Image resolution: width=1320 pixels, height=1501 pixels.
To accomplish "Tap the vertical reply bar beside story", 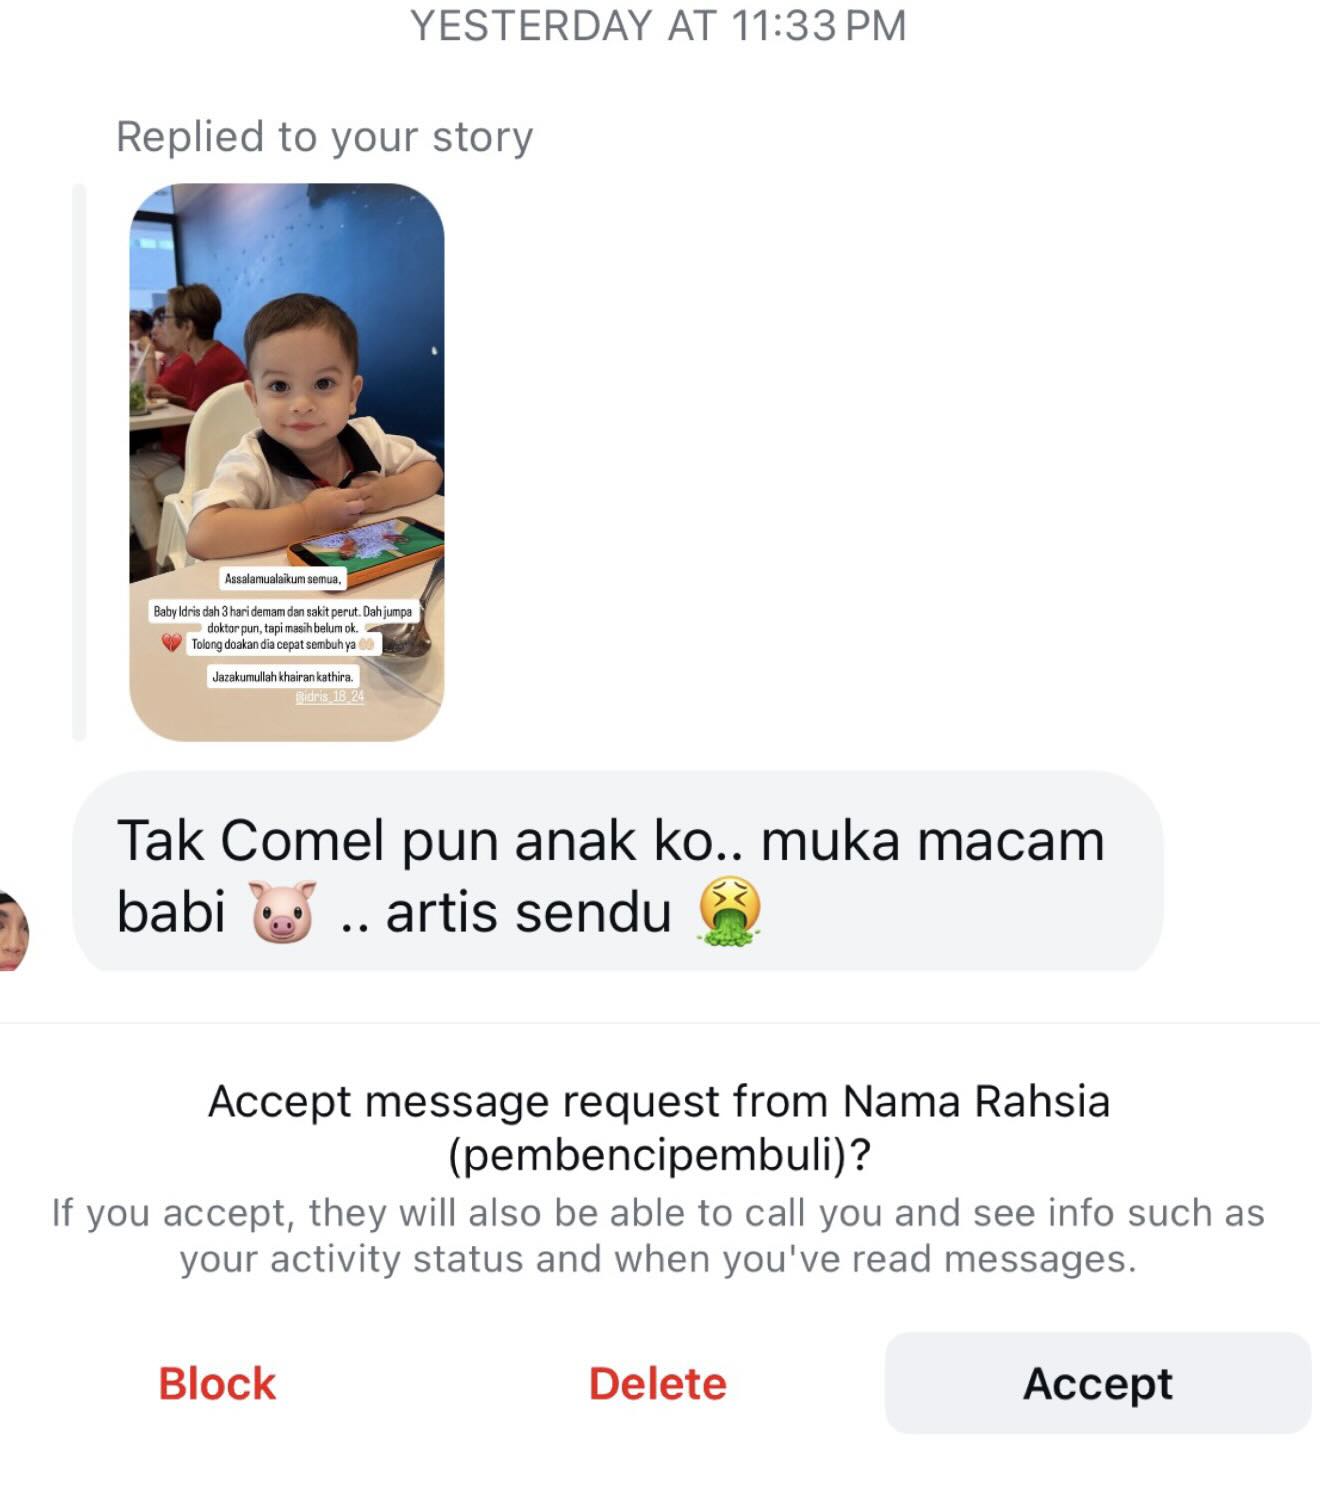I will click(x=79, y=462).
